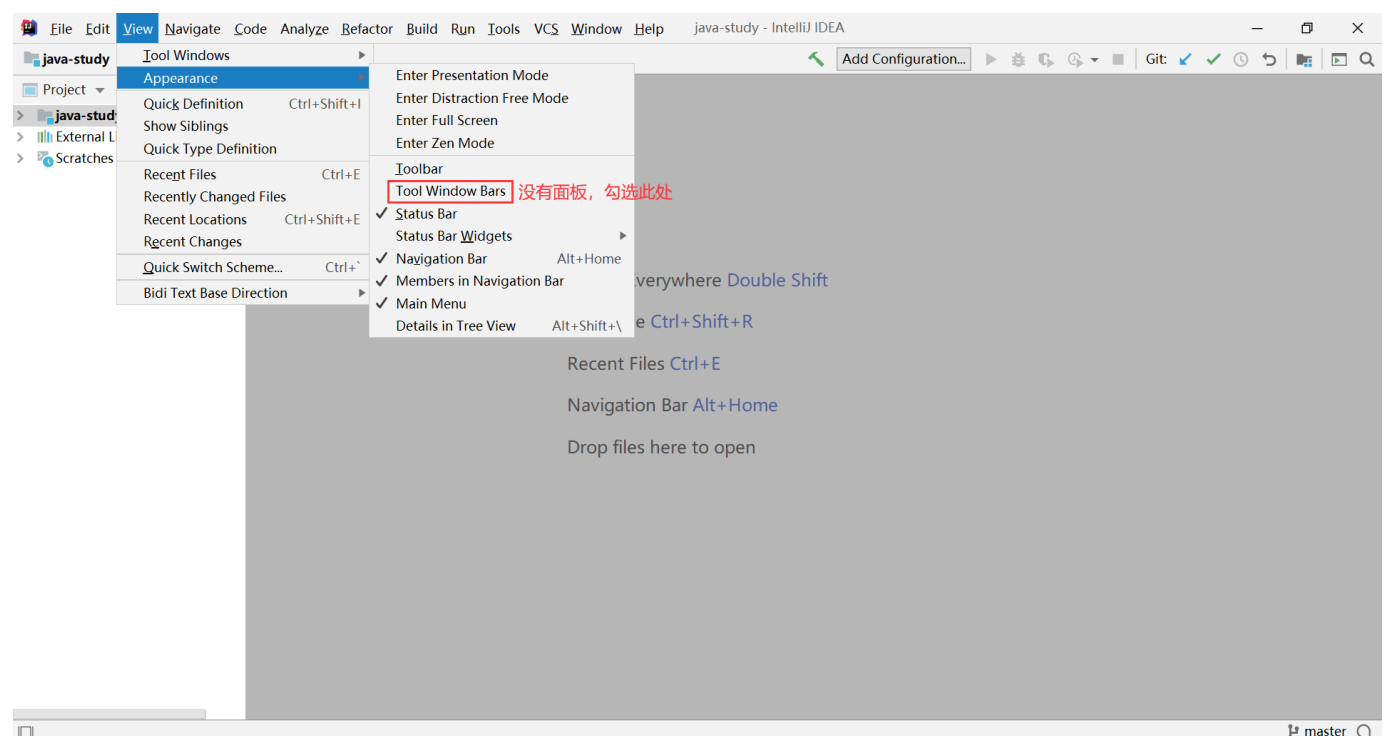Viewport: 1394px width, 736px height.
Task: Open the Project view dropdown
Action: coord(100,91)
